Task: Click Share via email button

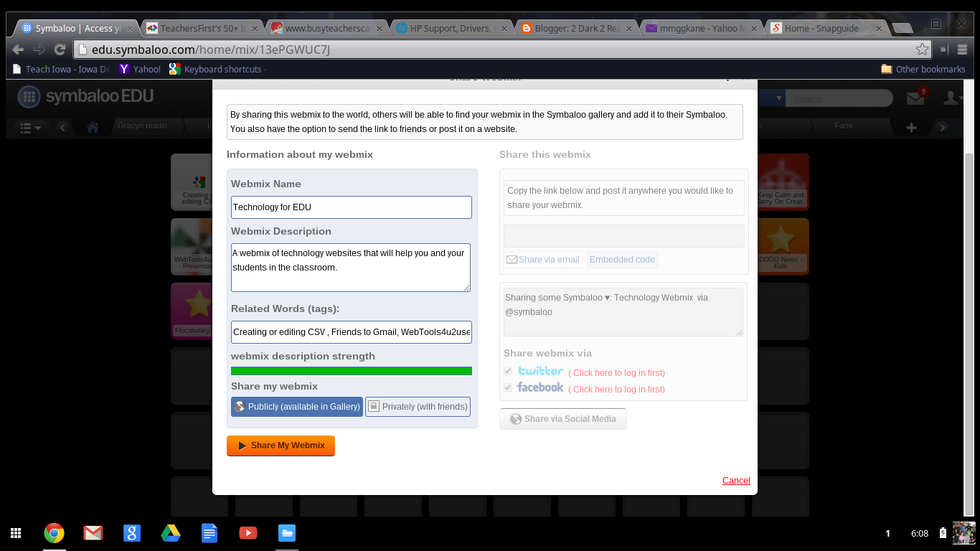Action: (x=542, y=259)
